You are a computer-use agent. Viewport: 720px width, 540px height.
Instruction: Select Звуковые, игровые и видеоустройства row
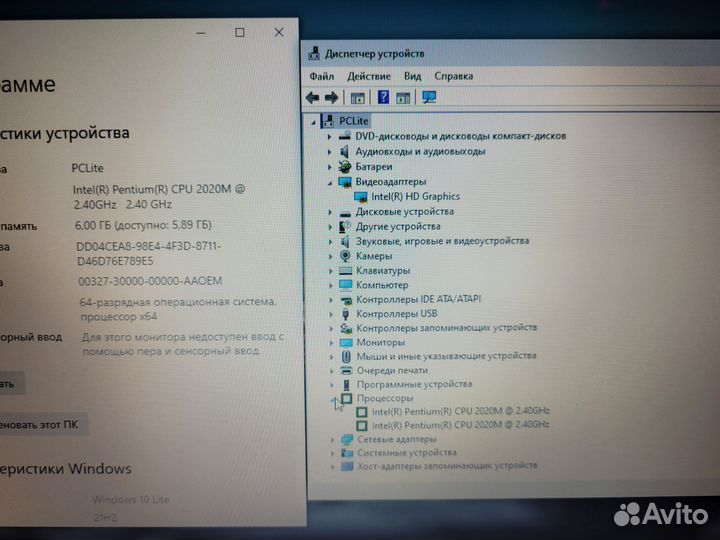coord(443,241)
